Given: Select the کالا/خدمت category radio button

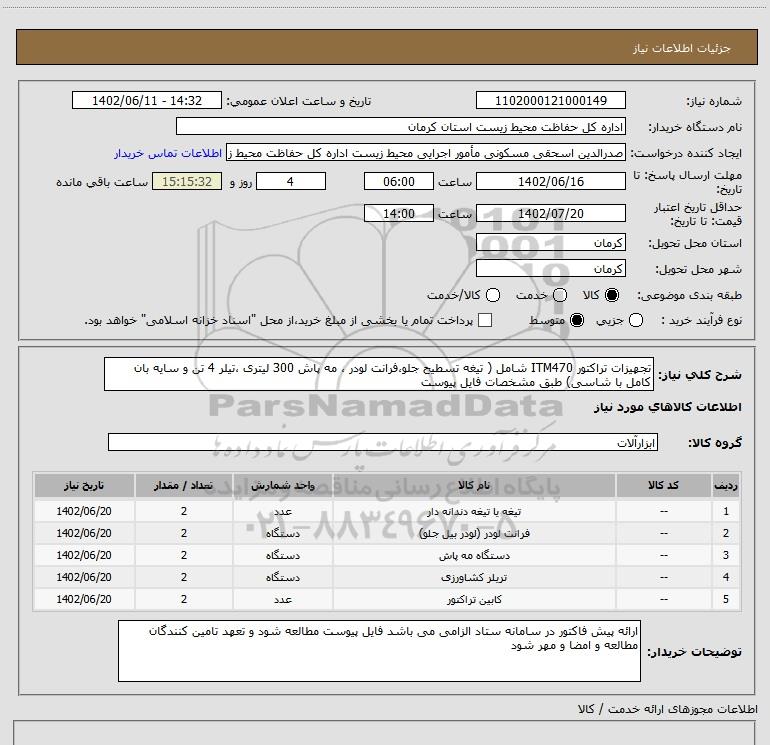Looking at the screenshot, I should 493,295.
